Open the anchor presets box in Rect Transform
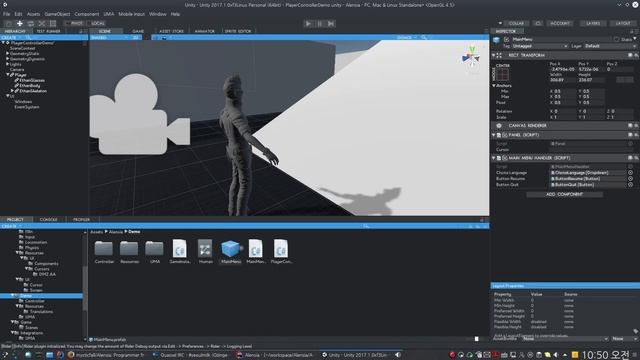The image size is (640, 360). point(502,74)
